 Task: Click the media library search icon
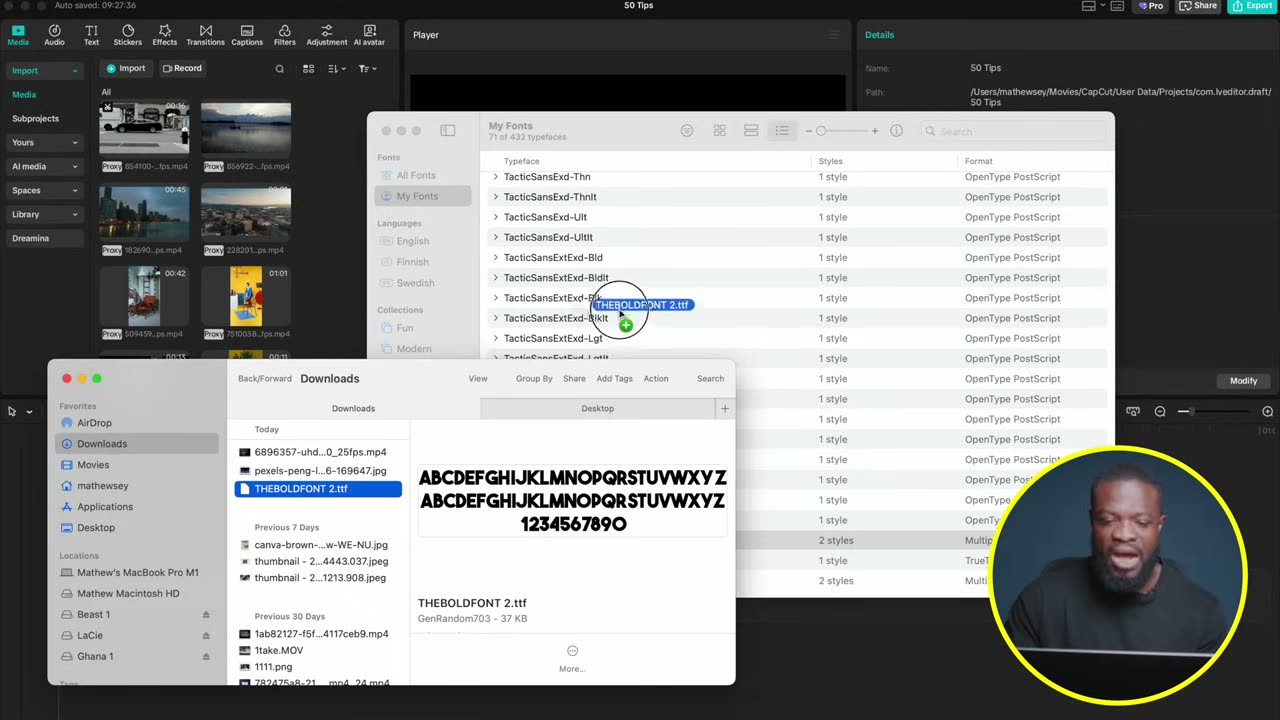[280, 69]
